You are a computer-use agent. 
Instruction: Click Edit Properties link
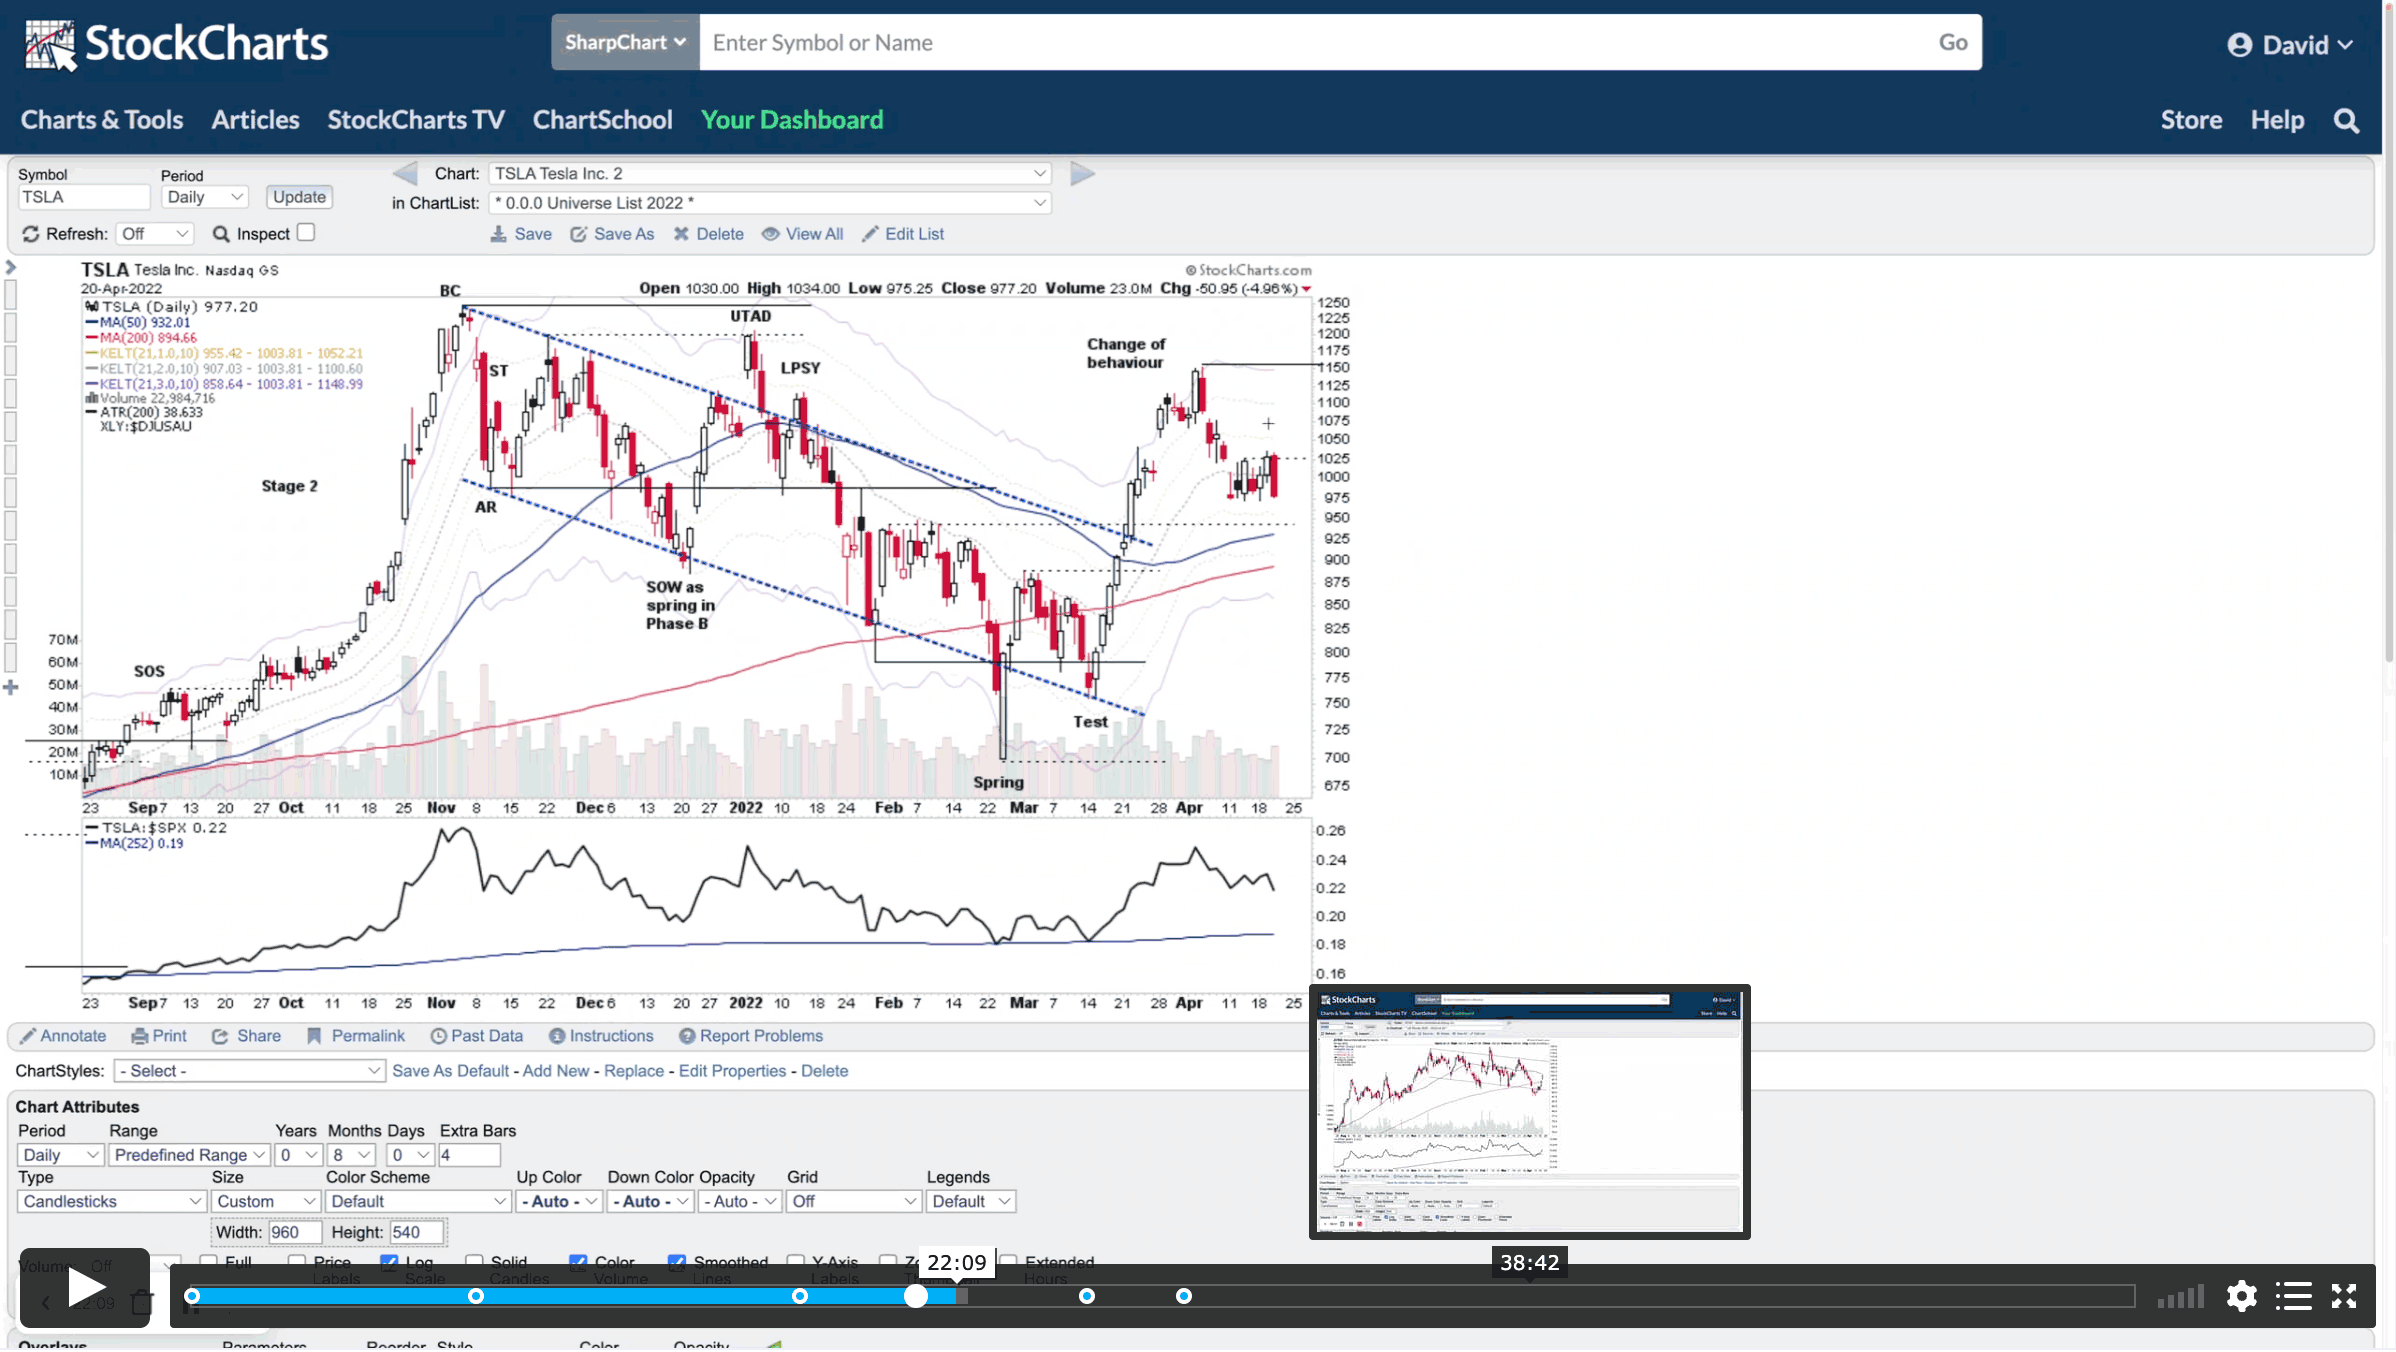(732, 1071)
